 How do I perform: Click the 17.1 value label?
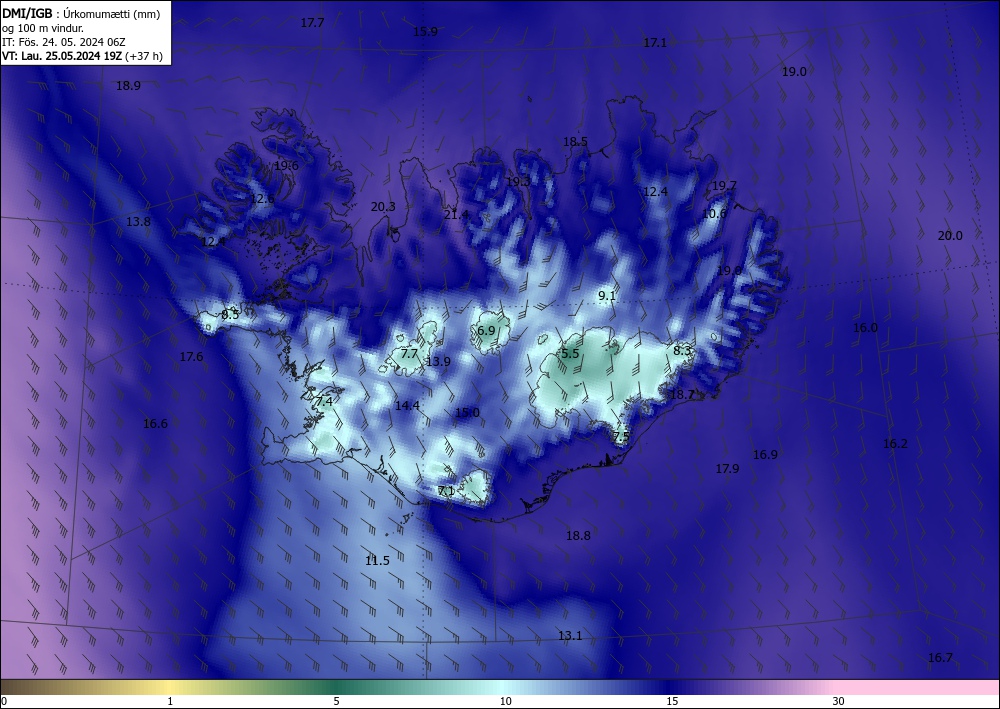(x=655, y=43)
